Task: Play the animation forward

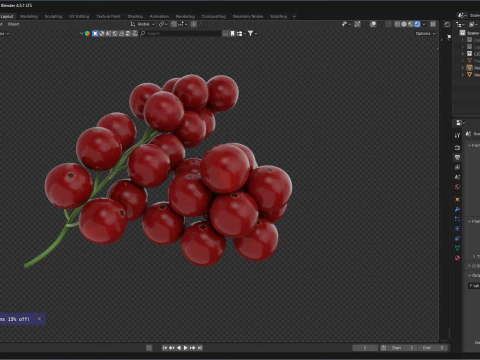Action: coord(186,348)
